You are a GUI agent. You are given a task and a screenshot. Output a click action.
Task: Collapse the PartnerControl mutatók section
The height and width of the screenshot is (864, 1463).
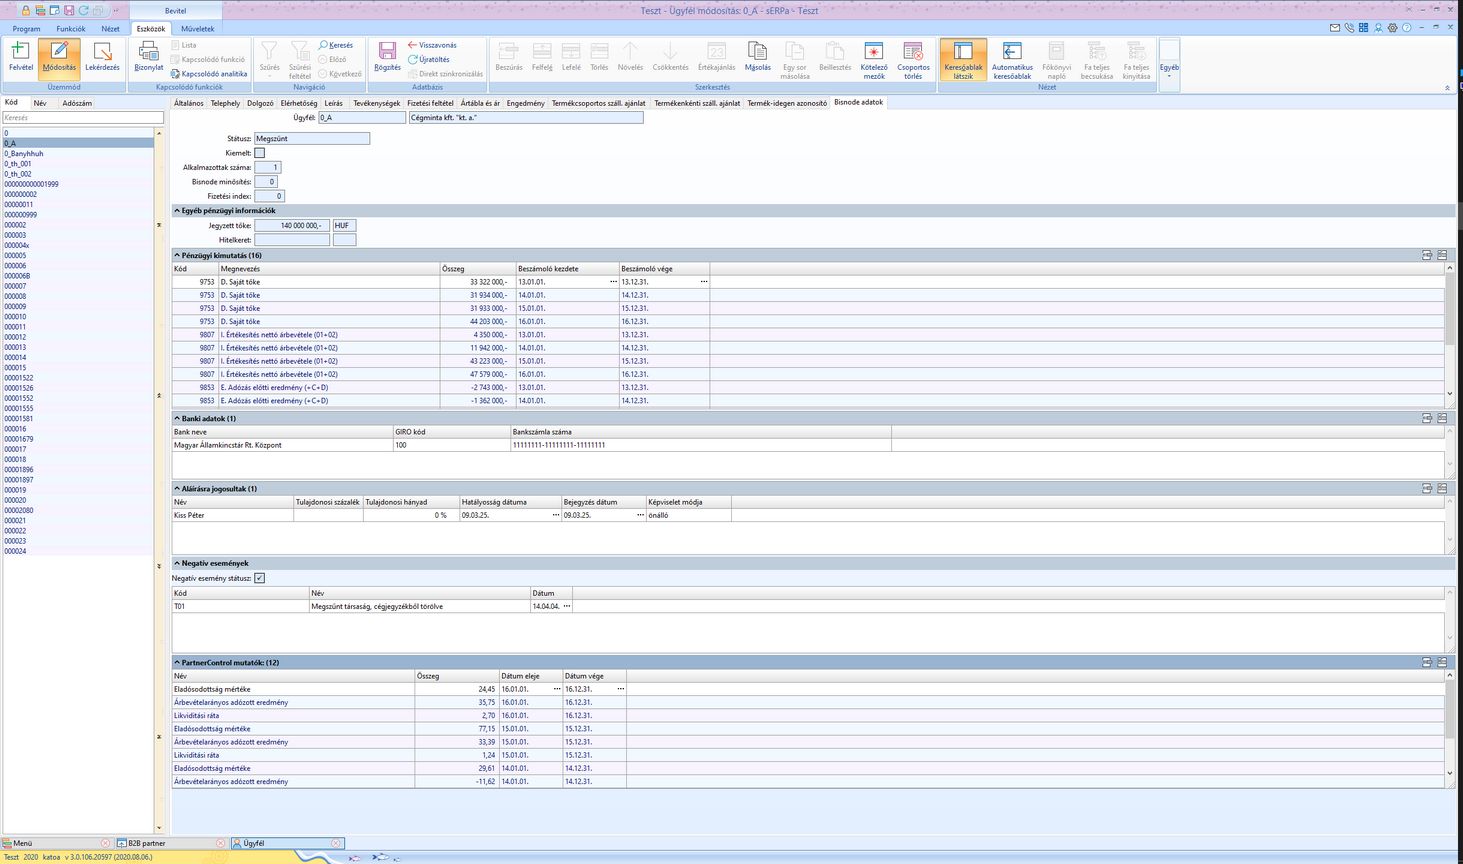178,663
